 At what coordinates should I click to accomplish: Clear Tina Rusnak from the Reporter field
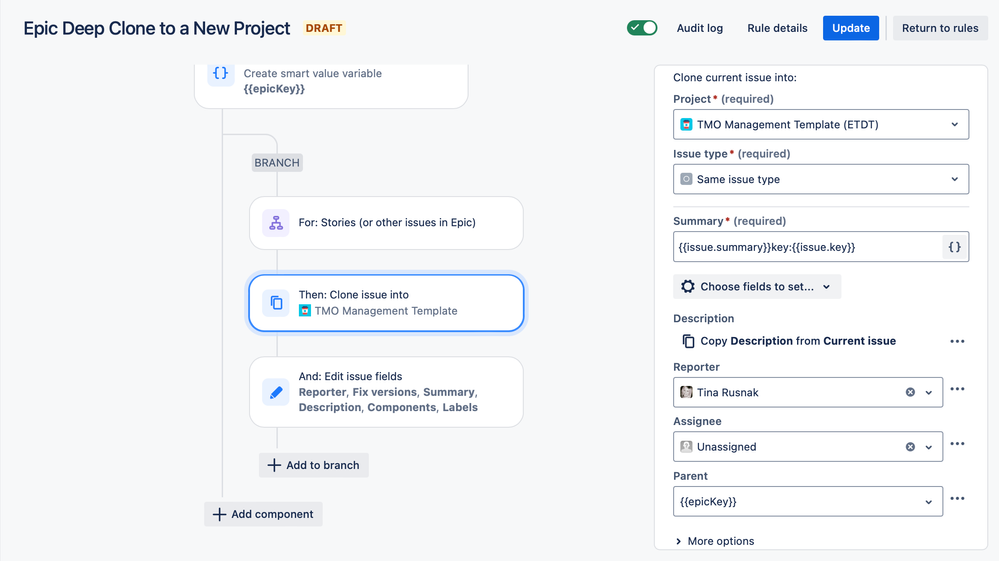(x=910, y=392)
